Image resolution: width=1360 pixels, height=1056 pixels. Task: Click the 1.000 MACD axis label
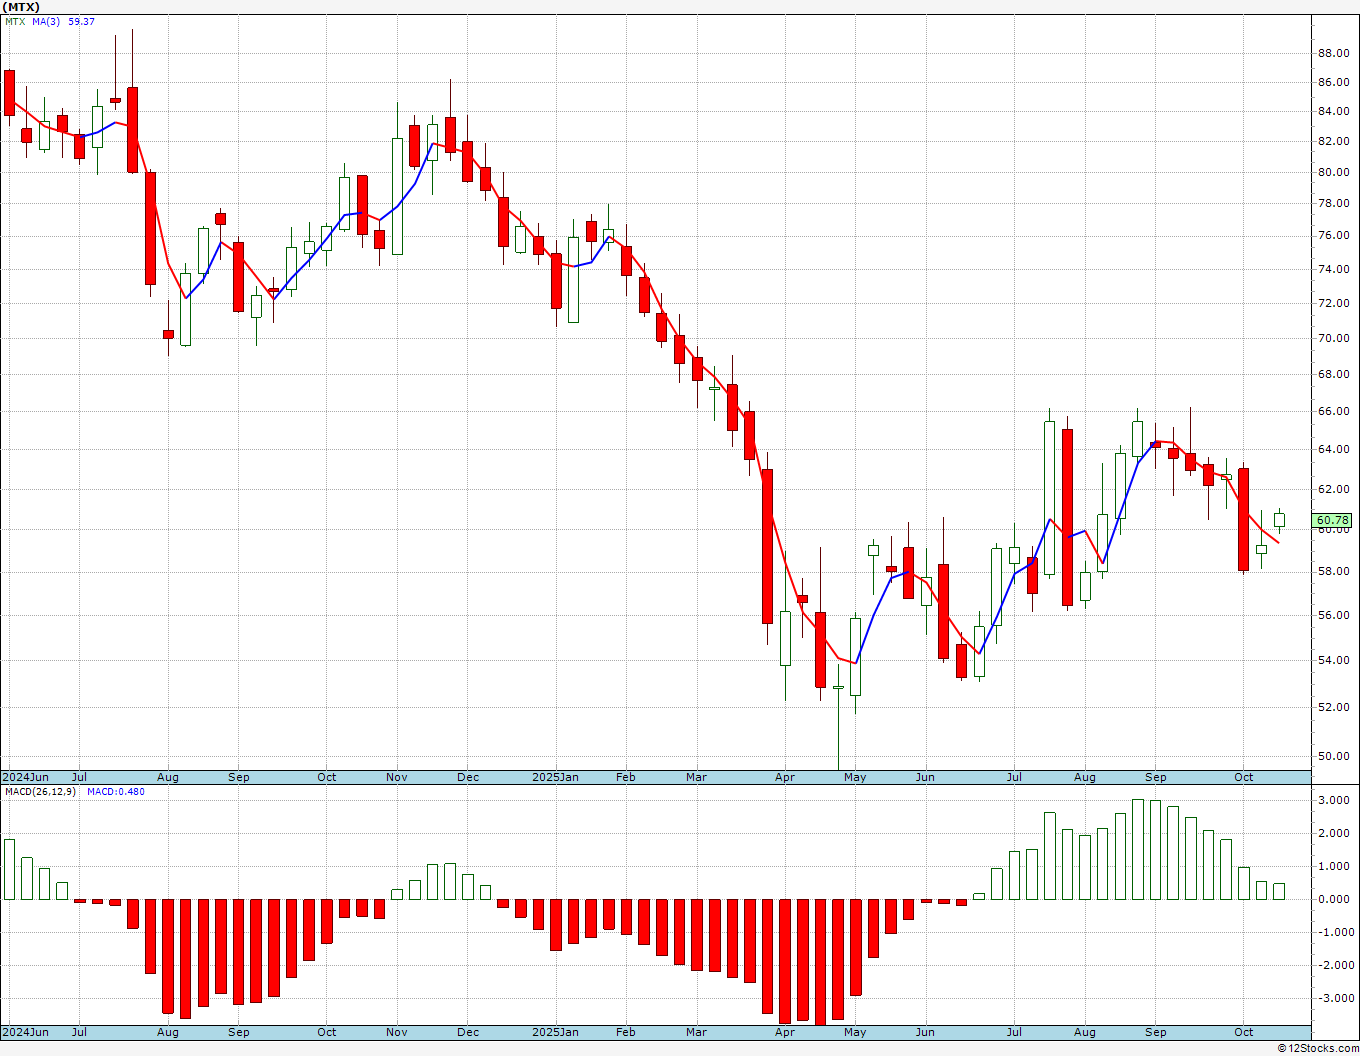click(1335, 867)
